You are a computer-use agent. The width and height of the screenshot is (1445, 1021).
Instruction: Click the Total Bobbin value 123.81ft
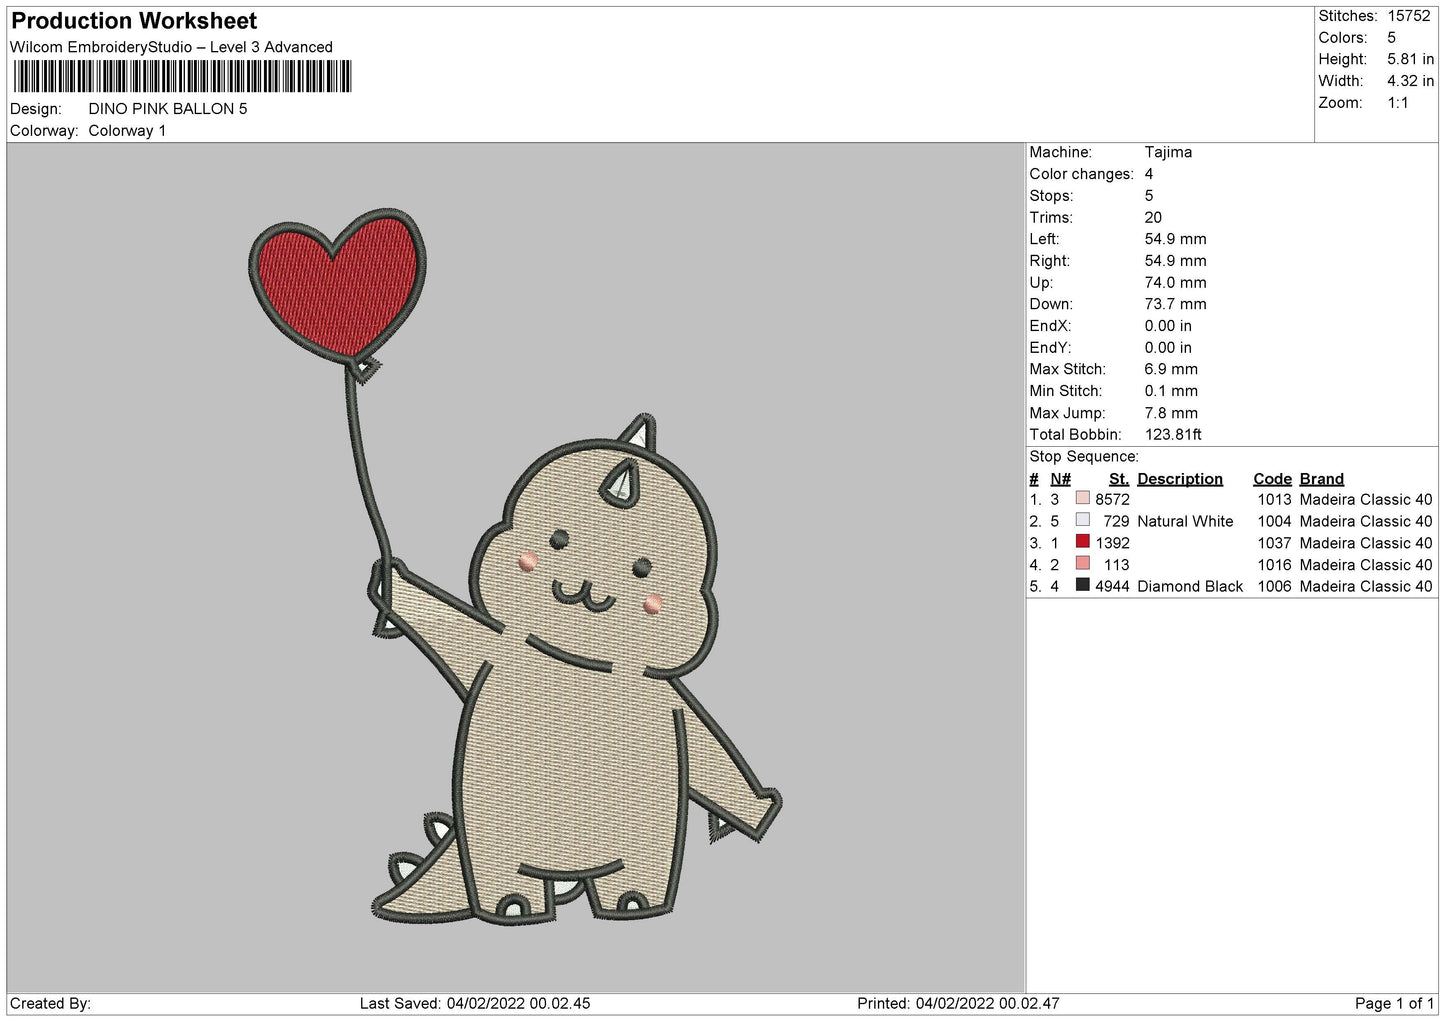click(x=1173, y=434)
